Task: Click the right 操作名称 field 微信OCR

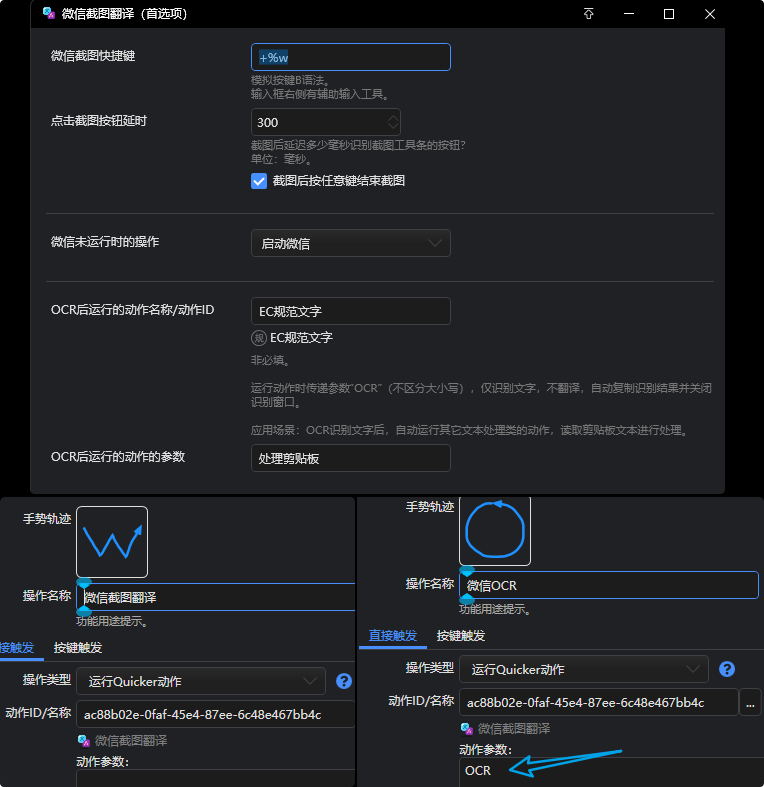Action: tap(609, 585)
